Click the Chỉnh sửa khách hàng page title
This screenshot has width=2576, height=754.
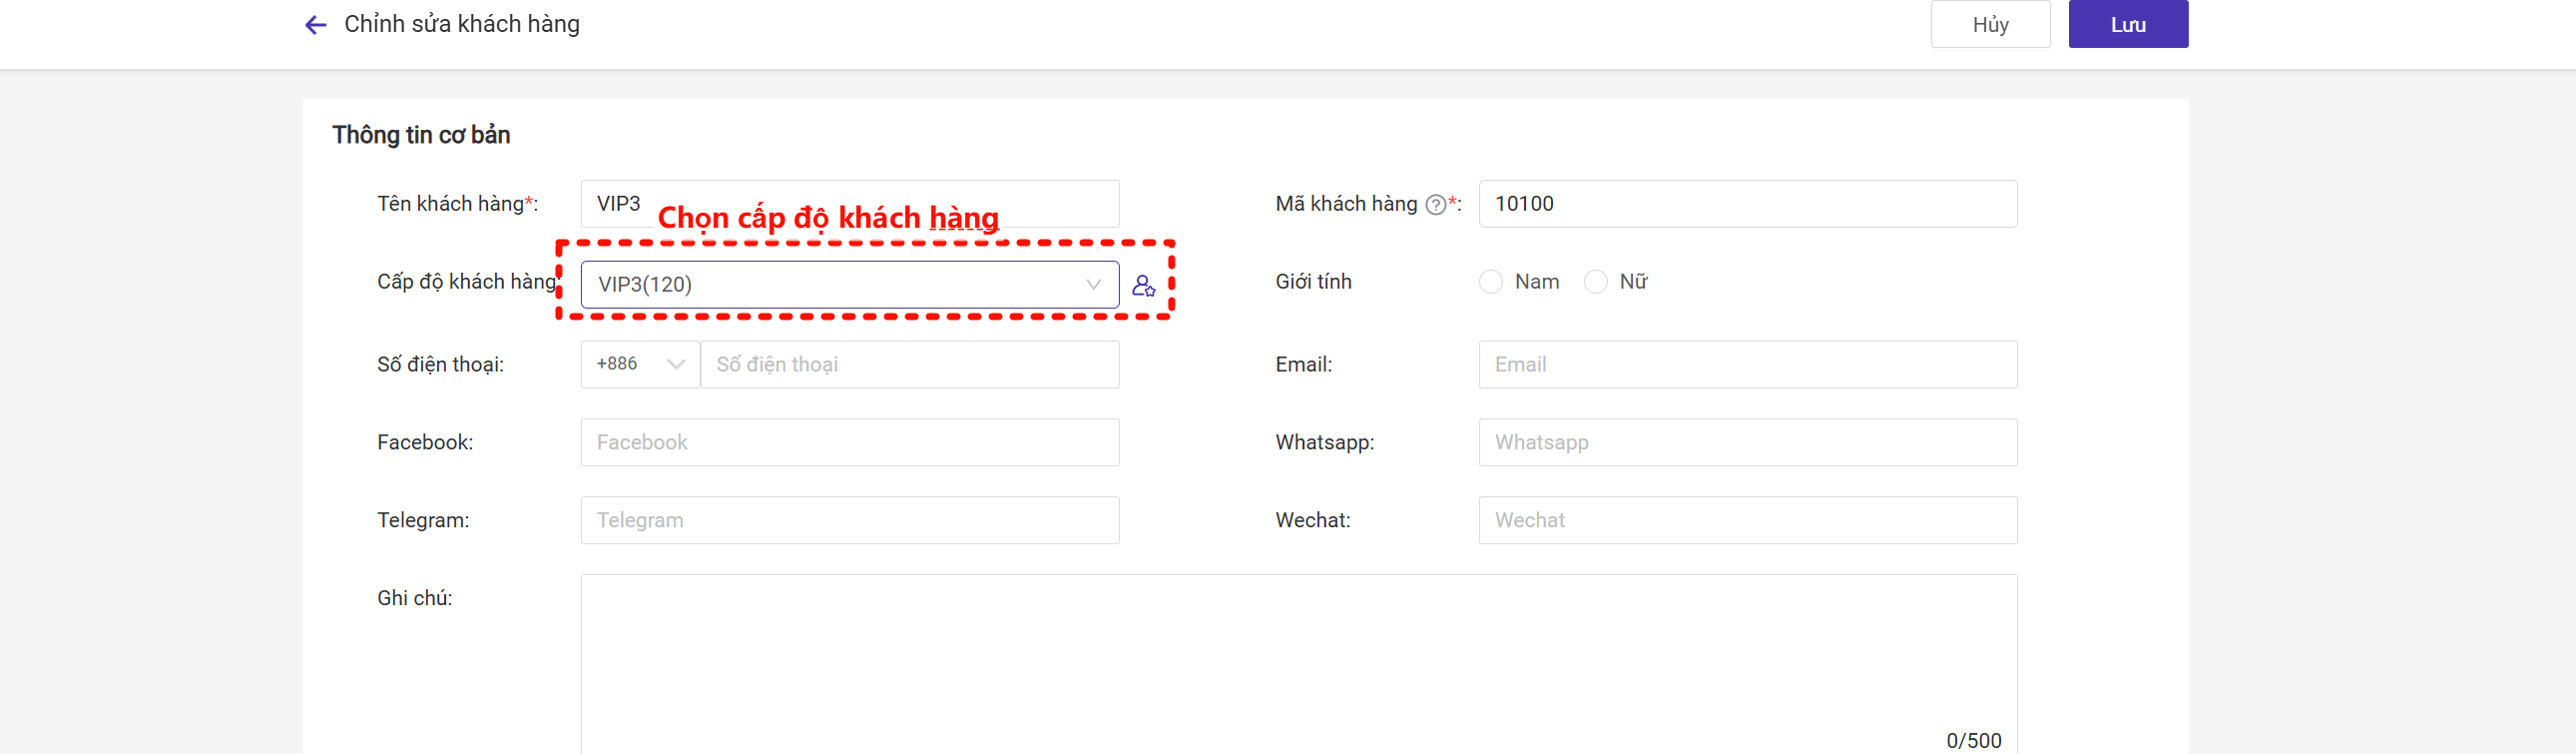462,24
